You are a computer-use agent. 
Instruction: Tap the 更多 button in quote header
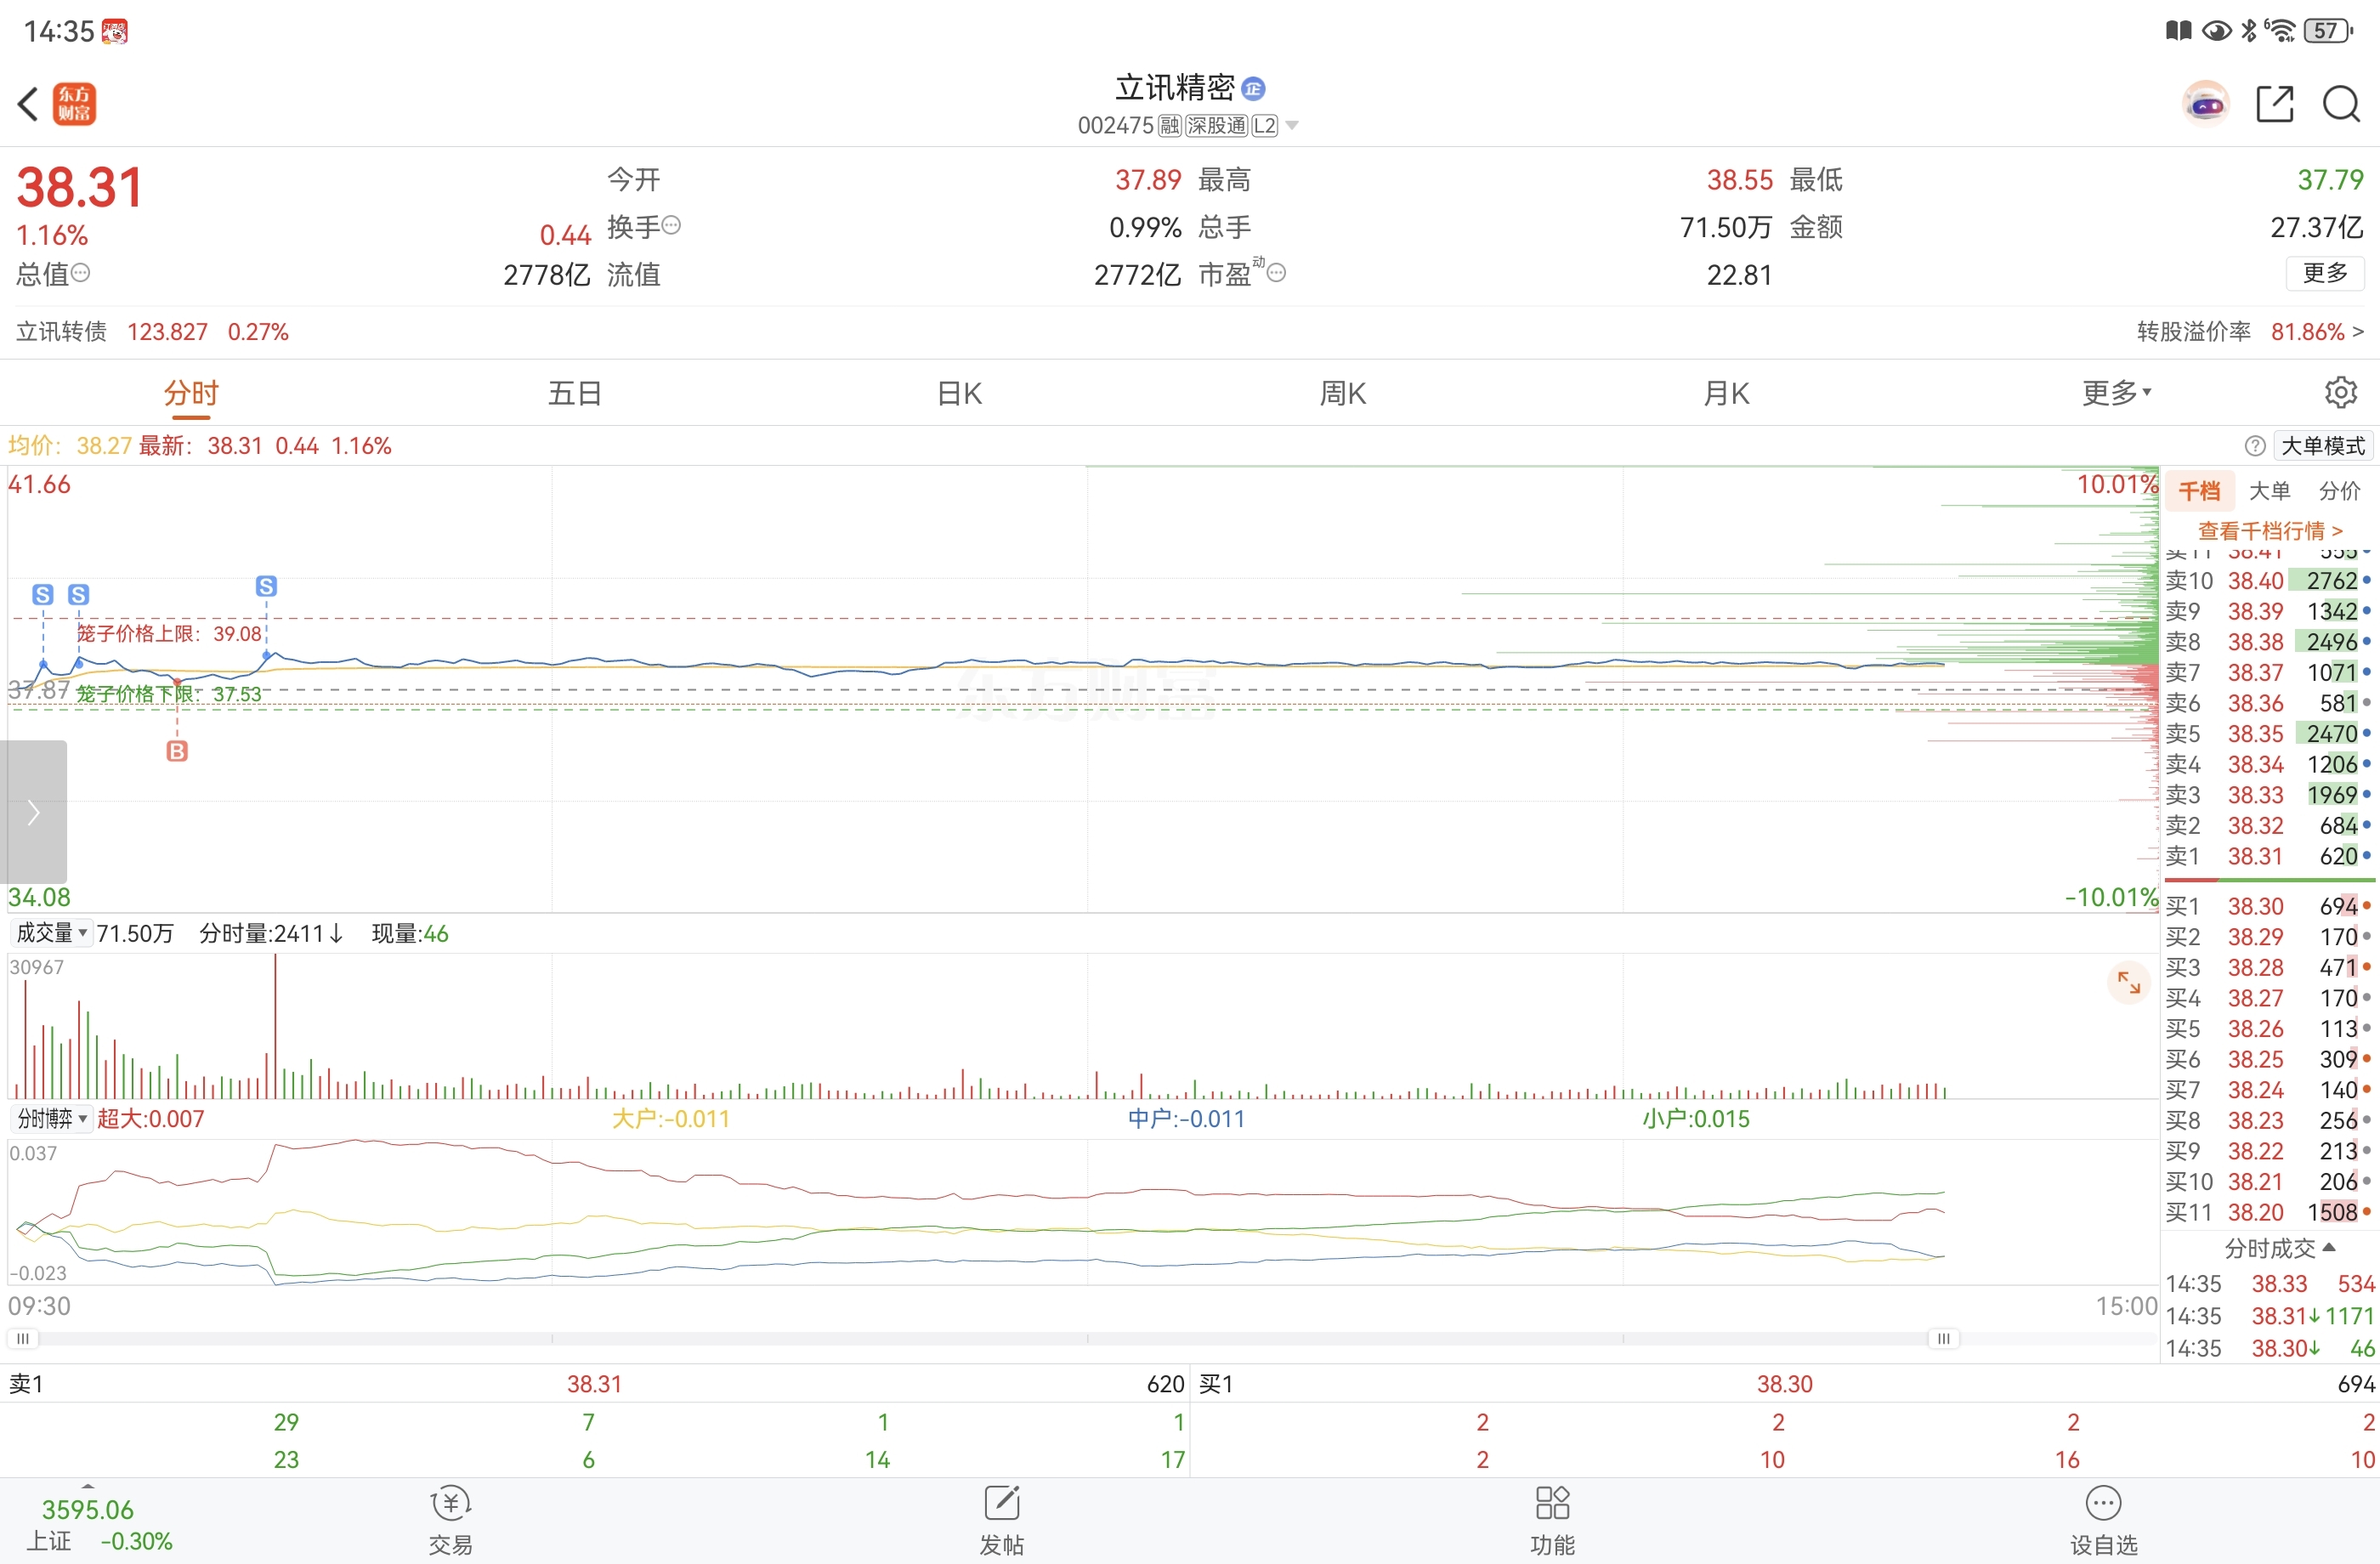(x=2325, y=273)
